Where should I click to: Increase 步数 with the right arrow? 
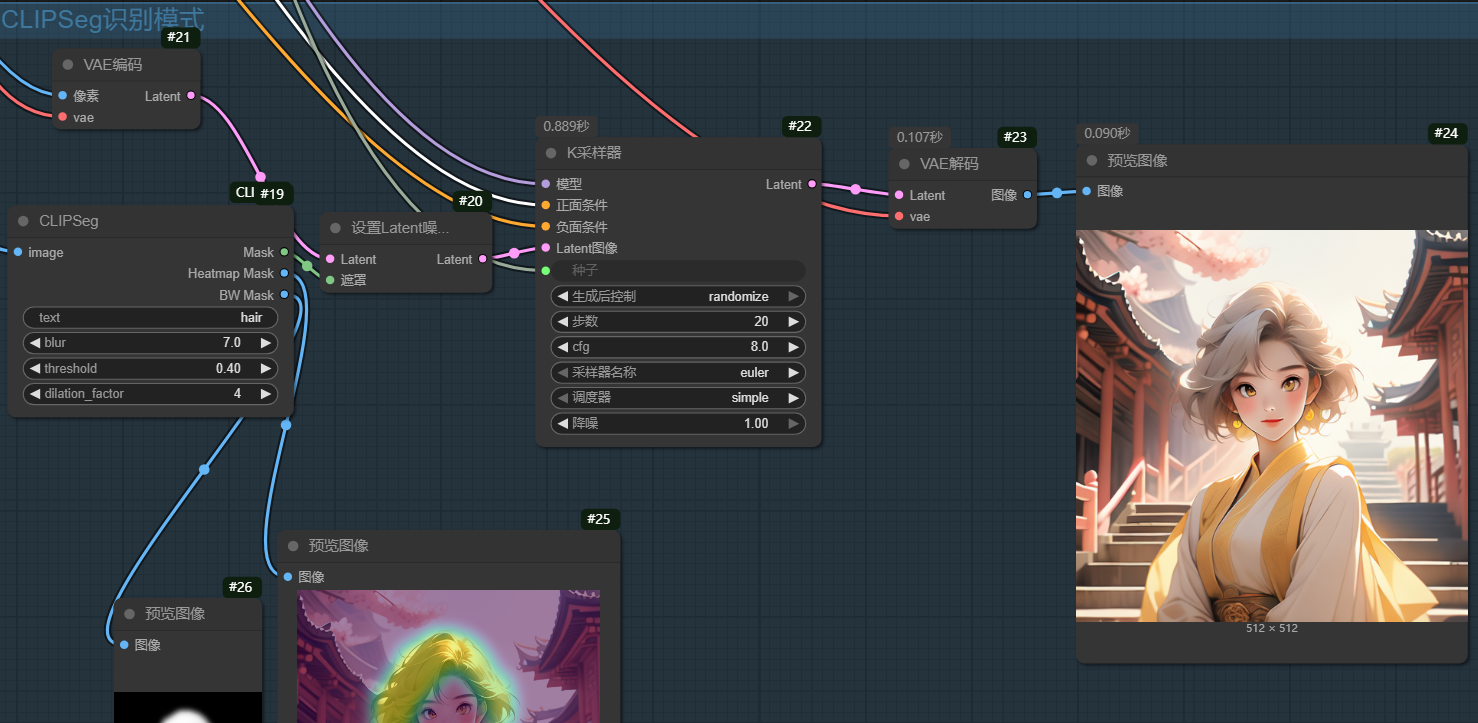pos(794,322)
